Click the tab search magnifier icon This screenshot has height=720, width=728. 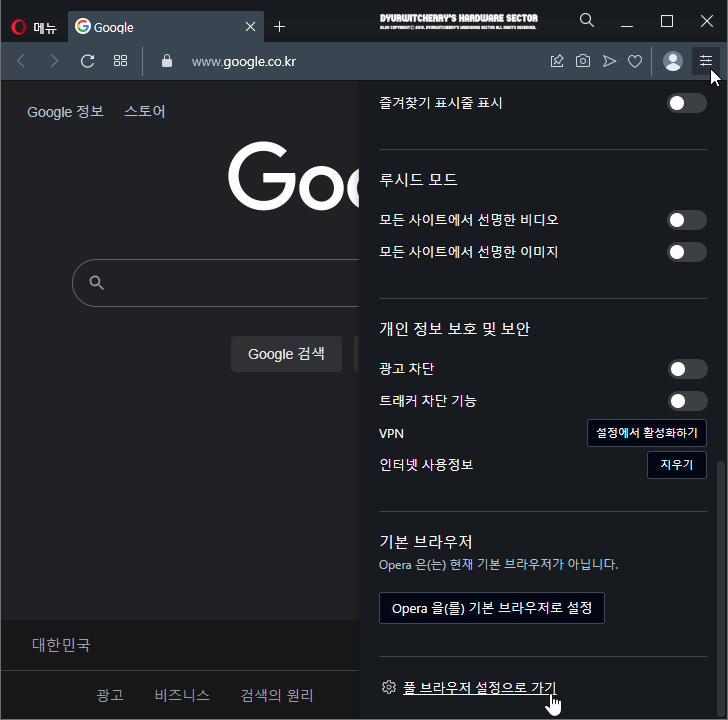click(587, 20)
